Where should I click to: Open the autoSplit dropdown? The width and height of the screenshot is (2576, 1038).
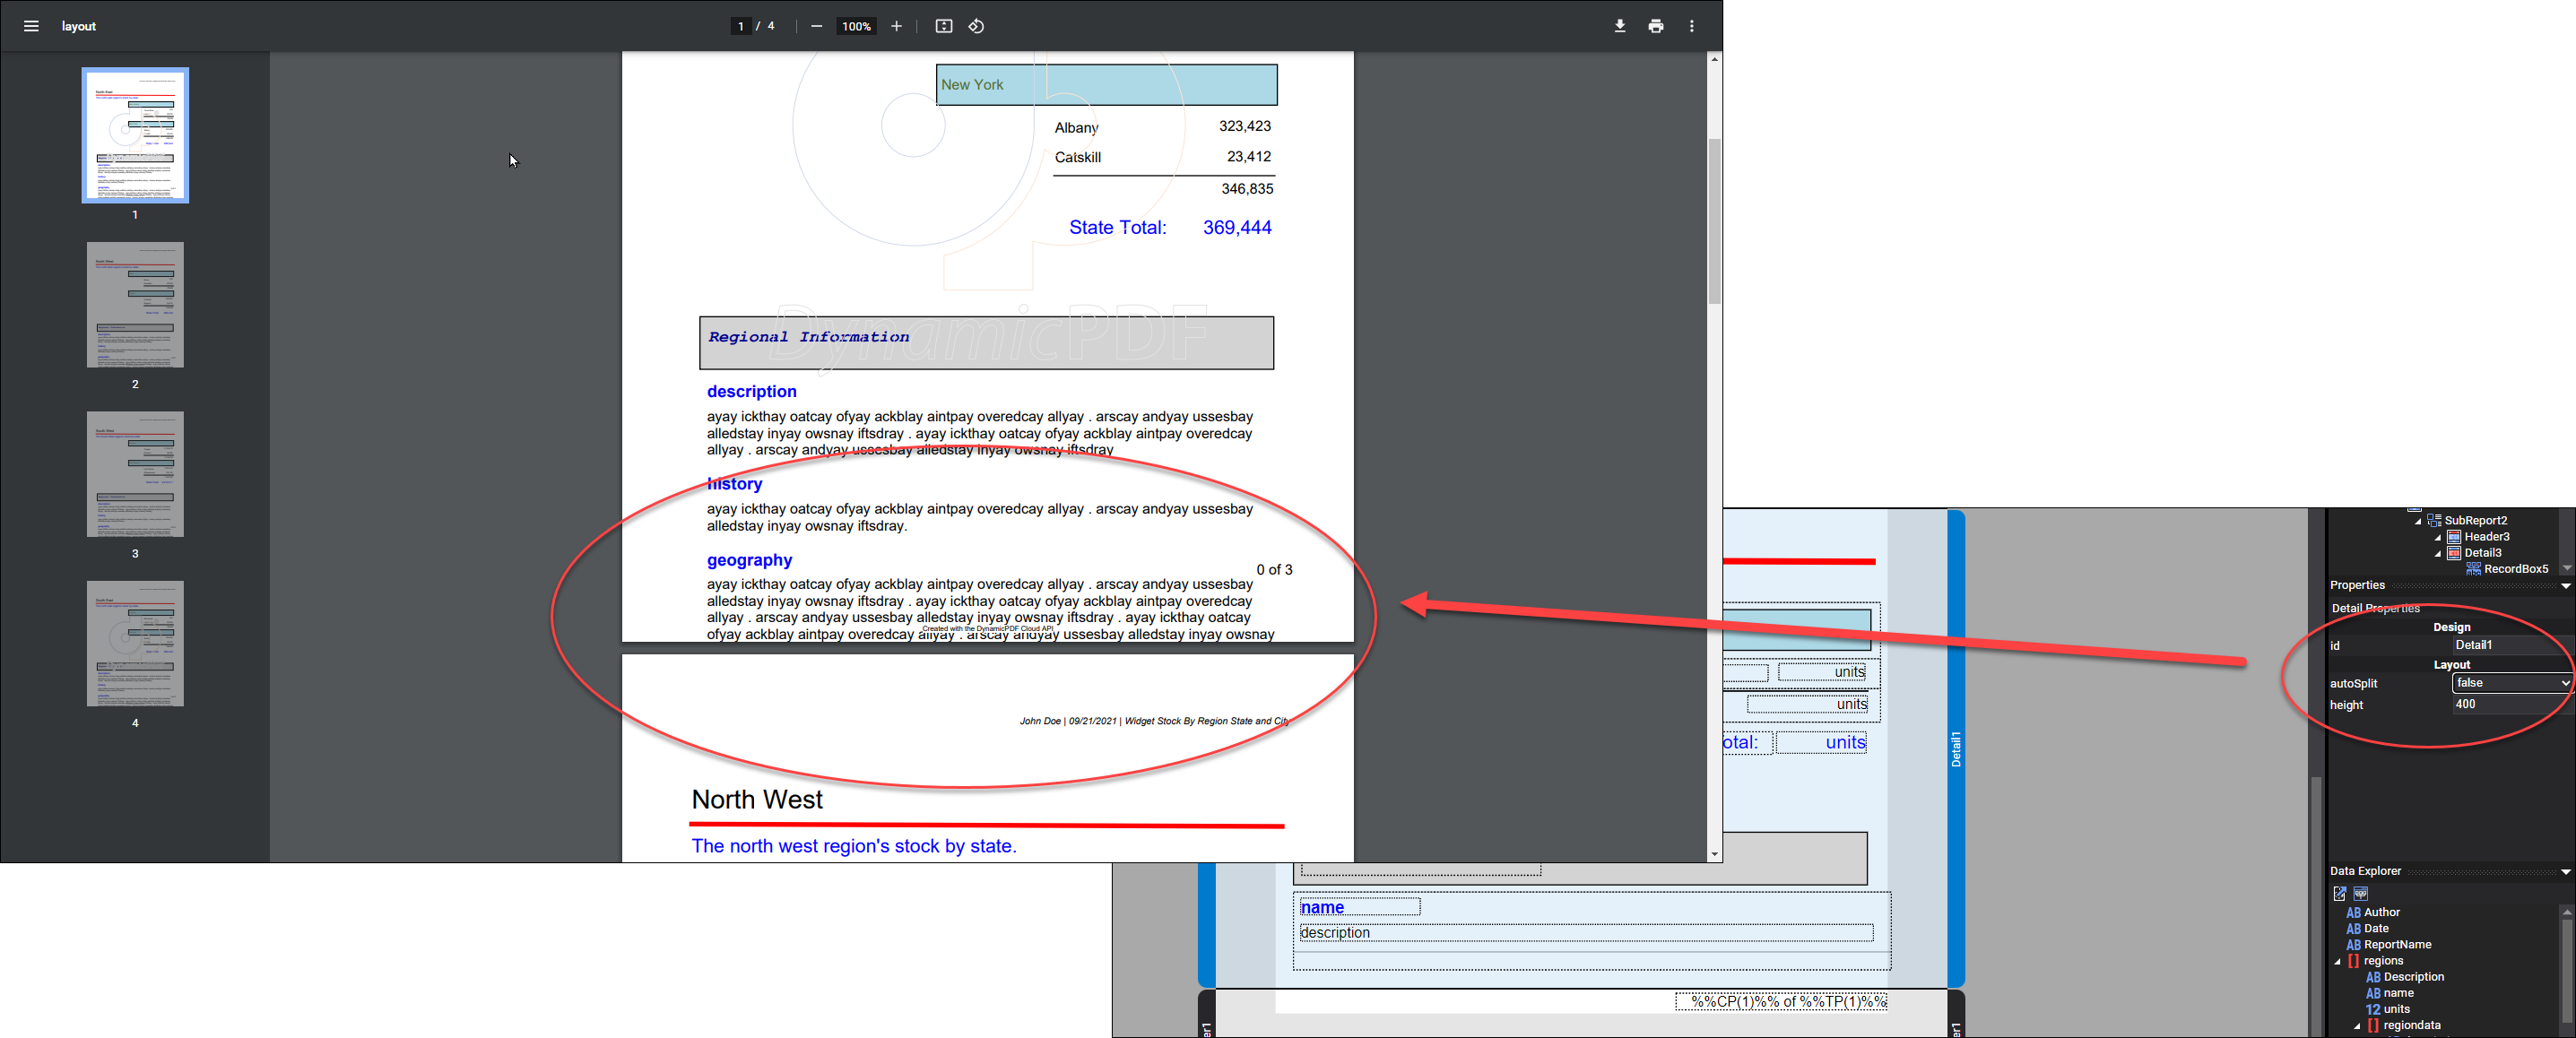click(2511, 683)
